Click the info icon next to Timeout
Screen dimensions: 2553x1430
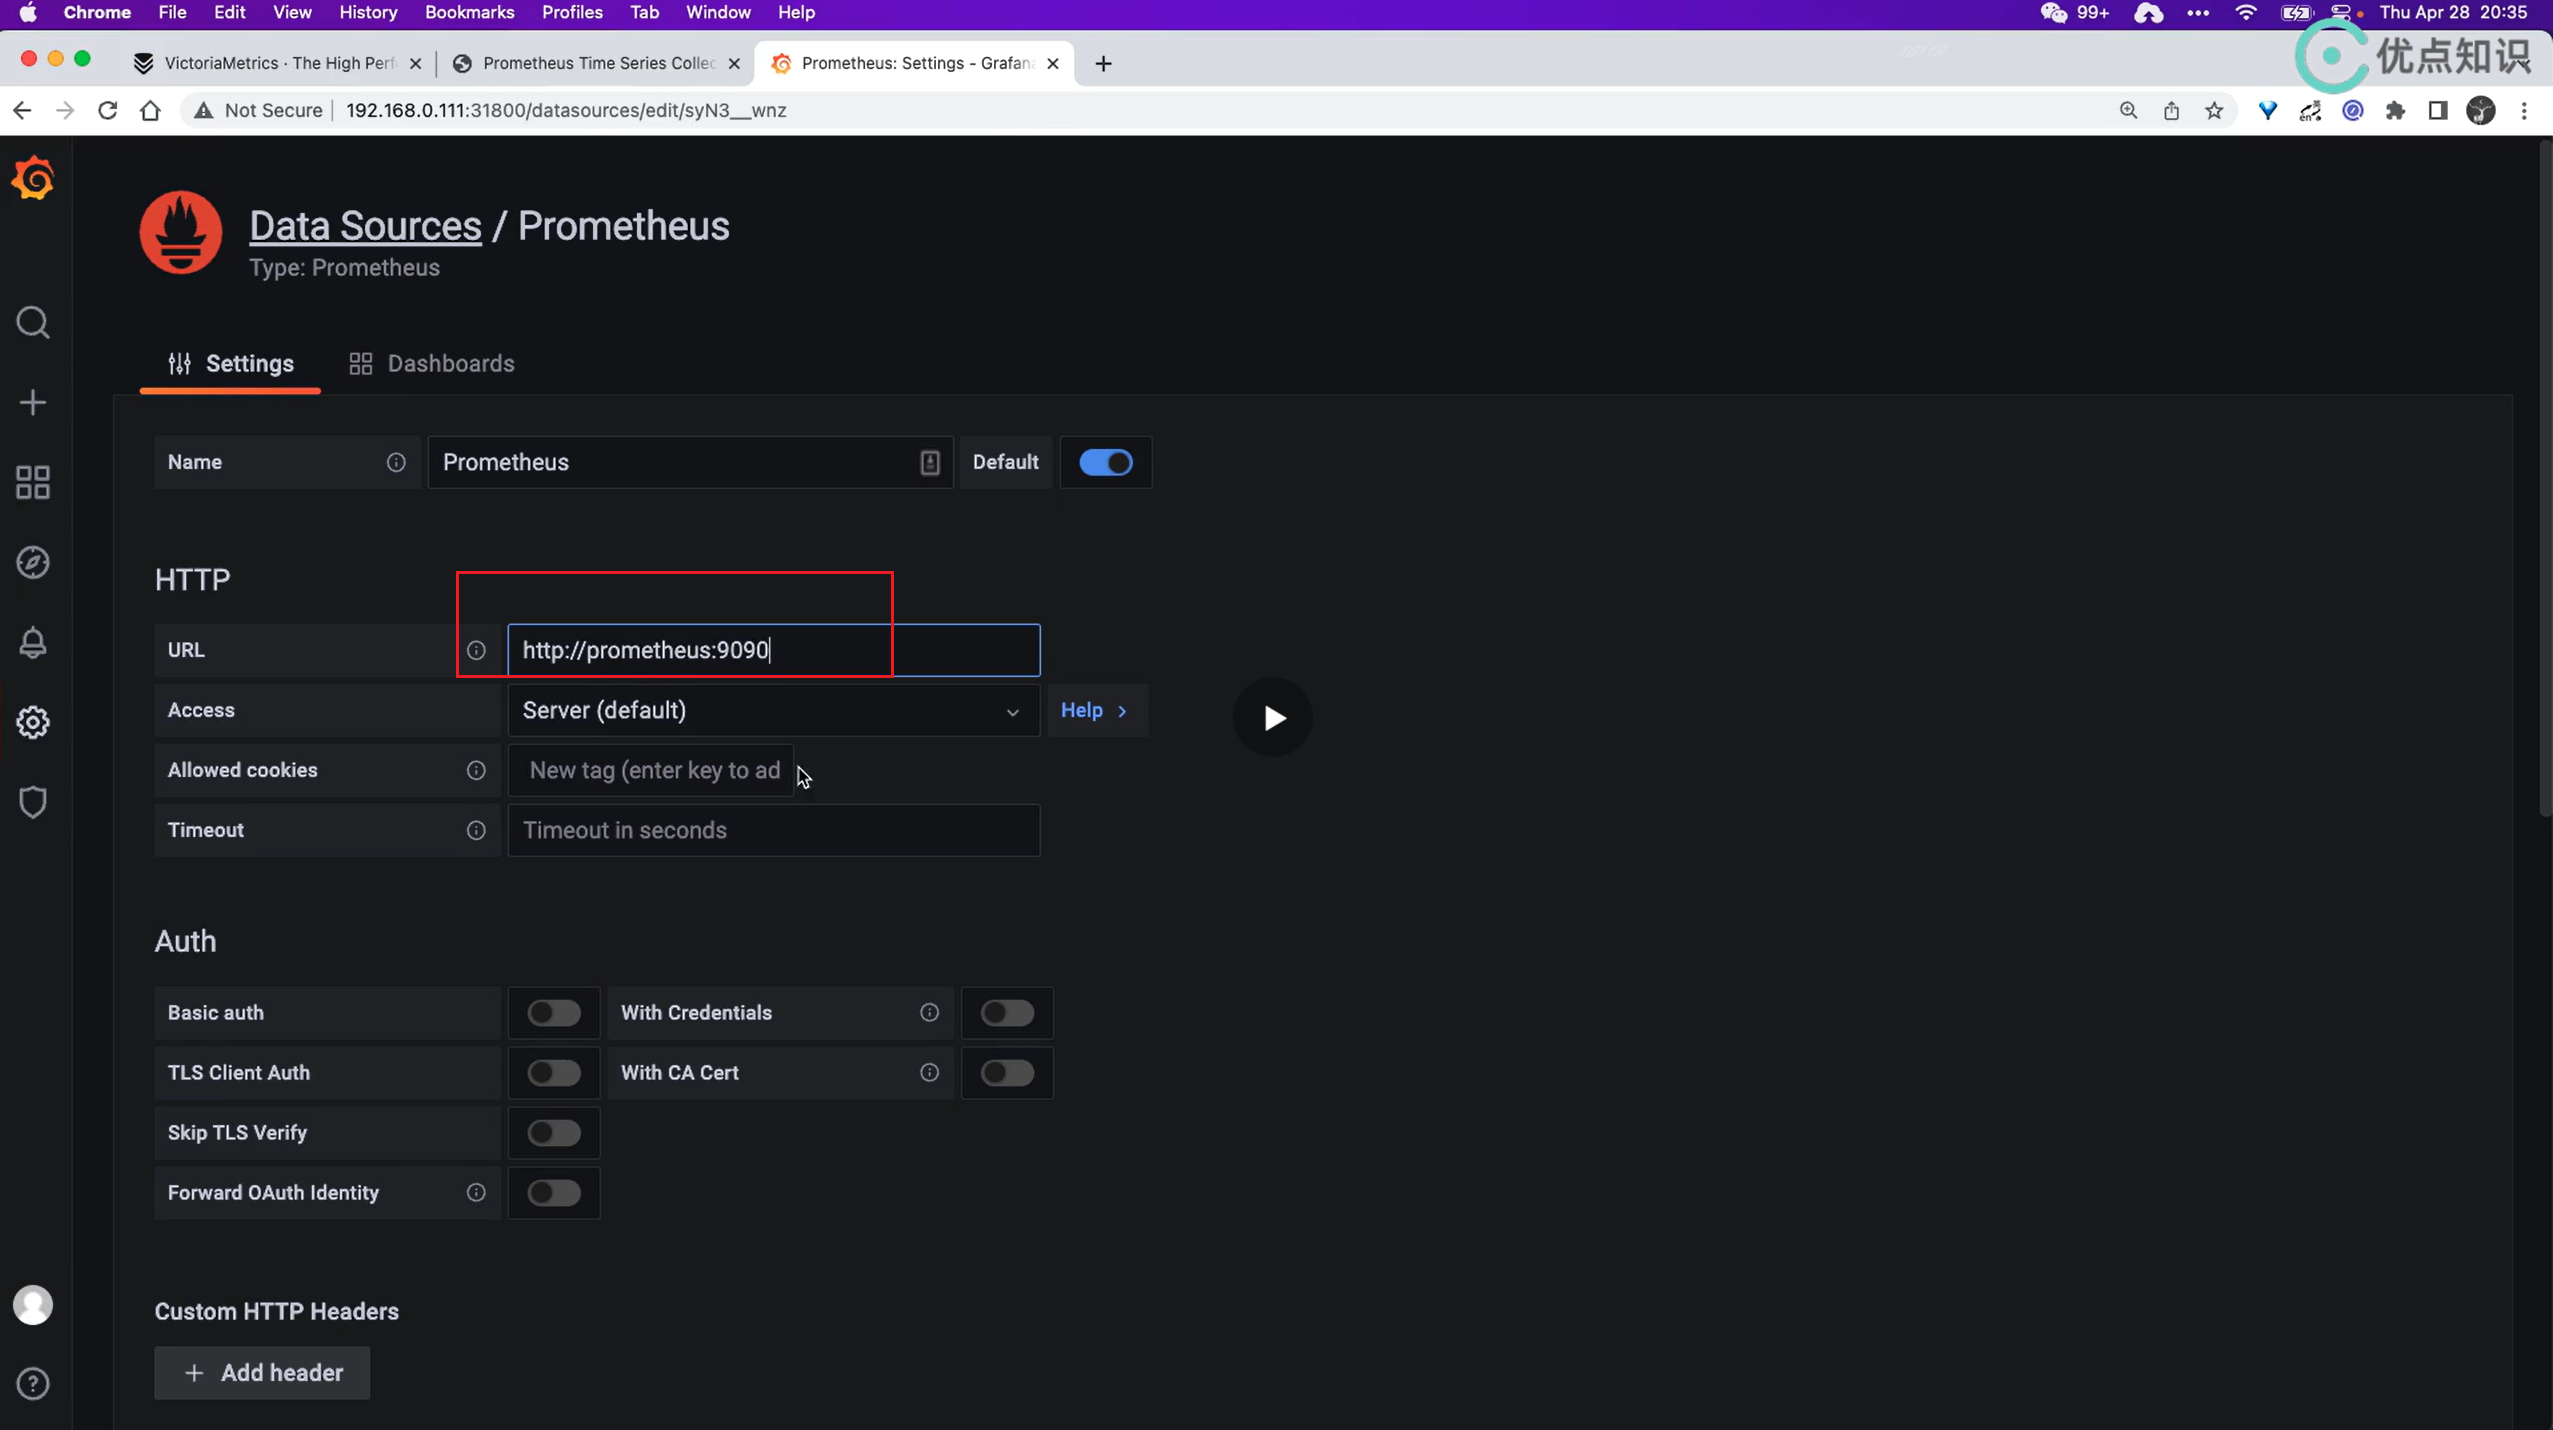point(476,830)
